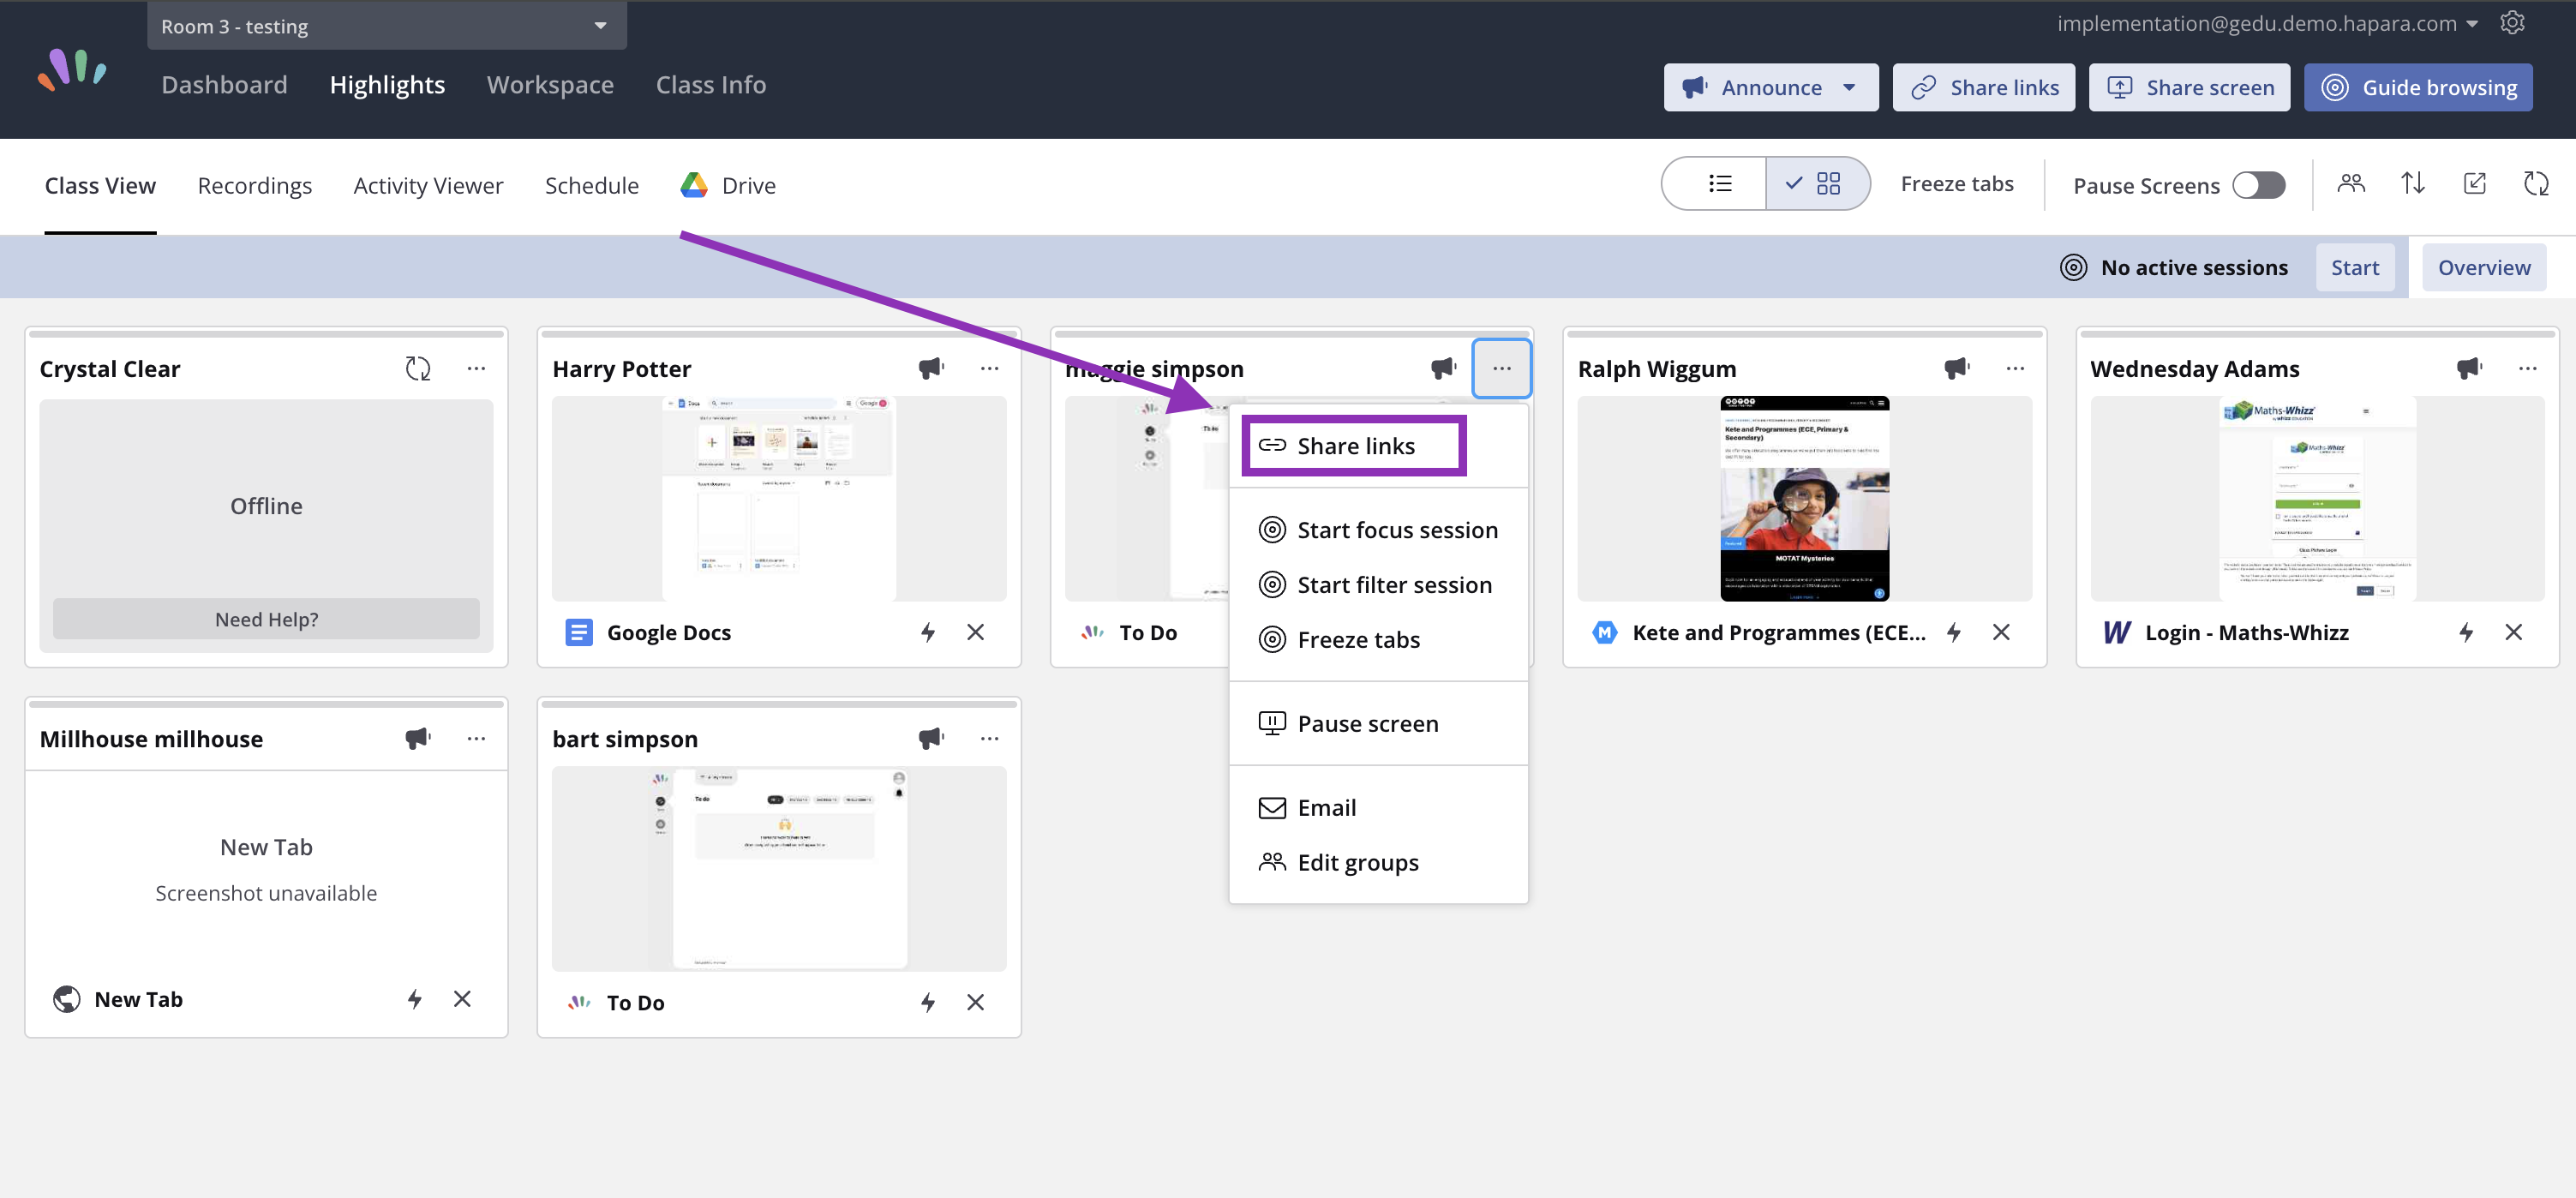Click the Hapara logo icon
The height and width of the screenshot is (1198, 2576).
click(x=72, y=69)
